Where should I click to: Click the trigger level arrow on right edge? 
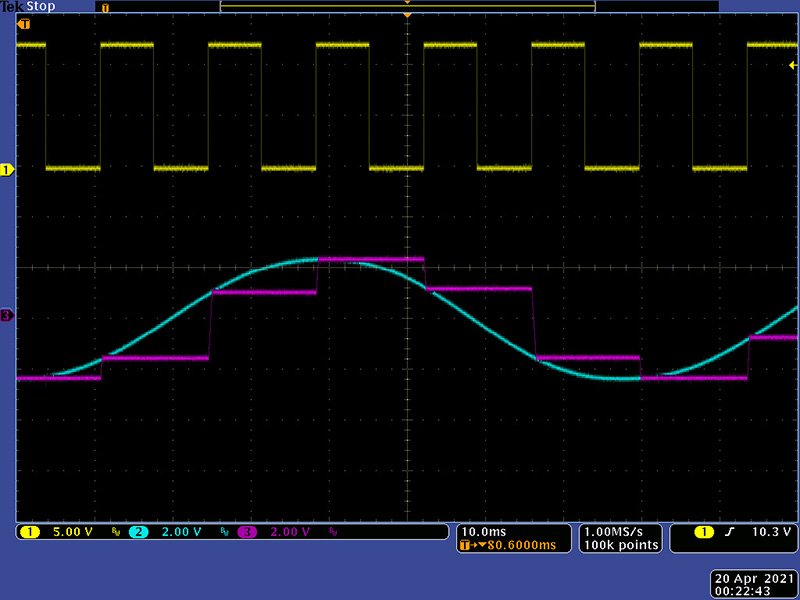(x=793, y=65)
